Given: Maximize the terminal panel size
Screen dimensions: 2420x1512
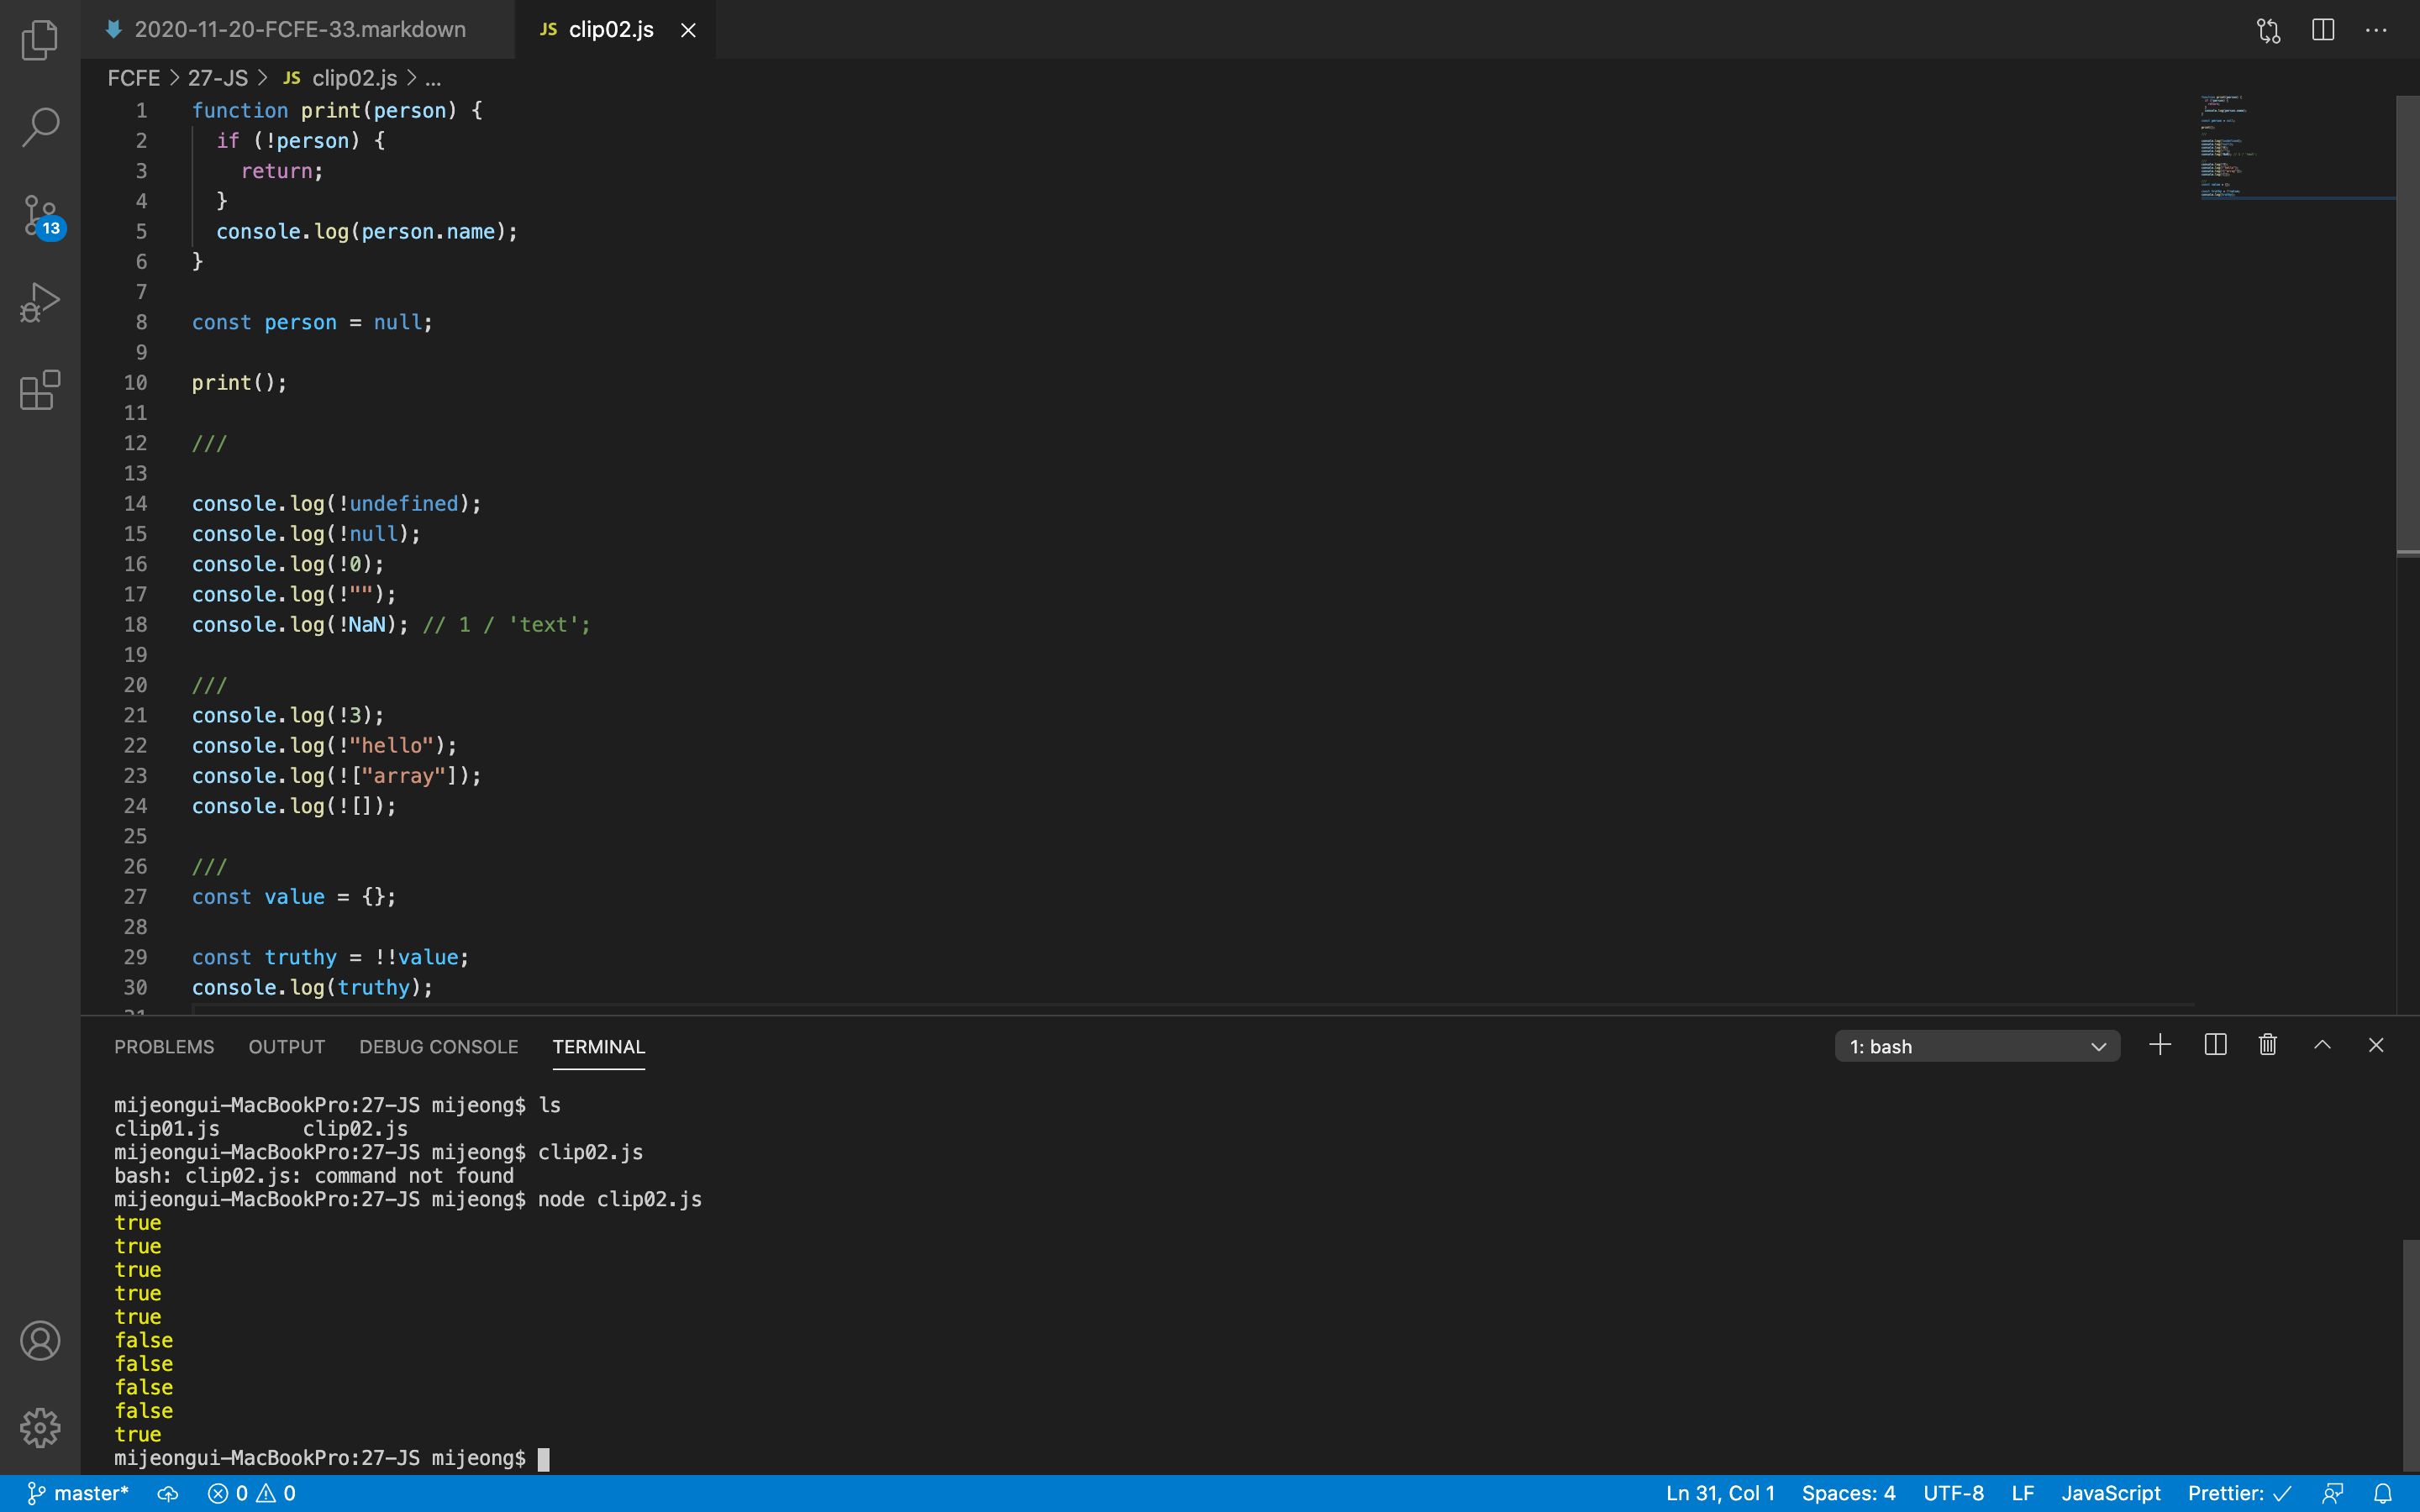Looking at the screenshot, I should tap(2322, 1045).
